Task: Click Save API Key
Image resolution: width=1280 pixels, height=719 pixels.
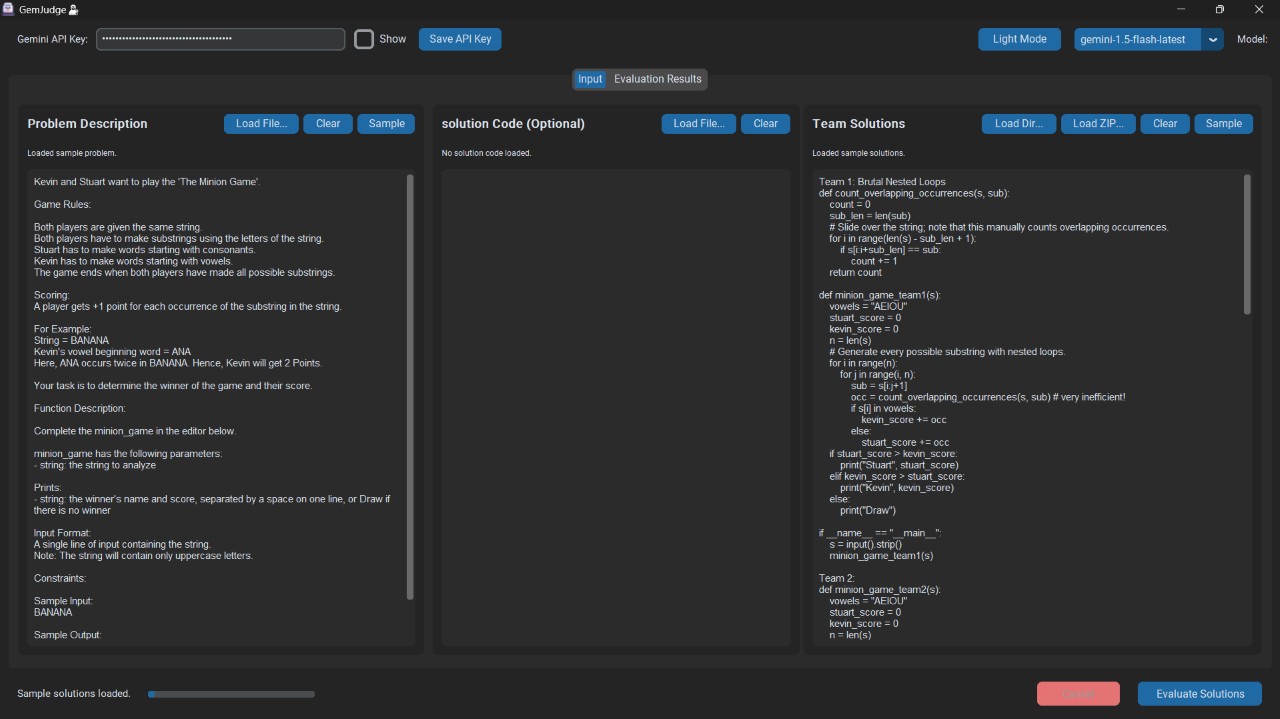Action: pos(459,39)
